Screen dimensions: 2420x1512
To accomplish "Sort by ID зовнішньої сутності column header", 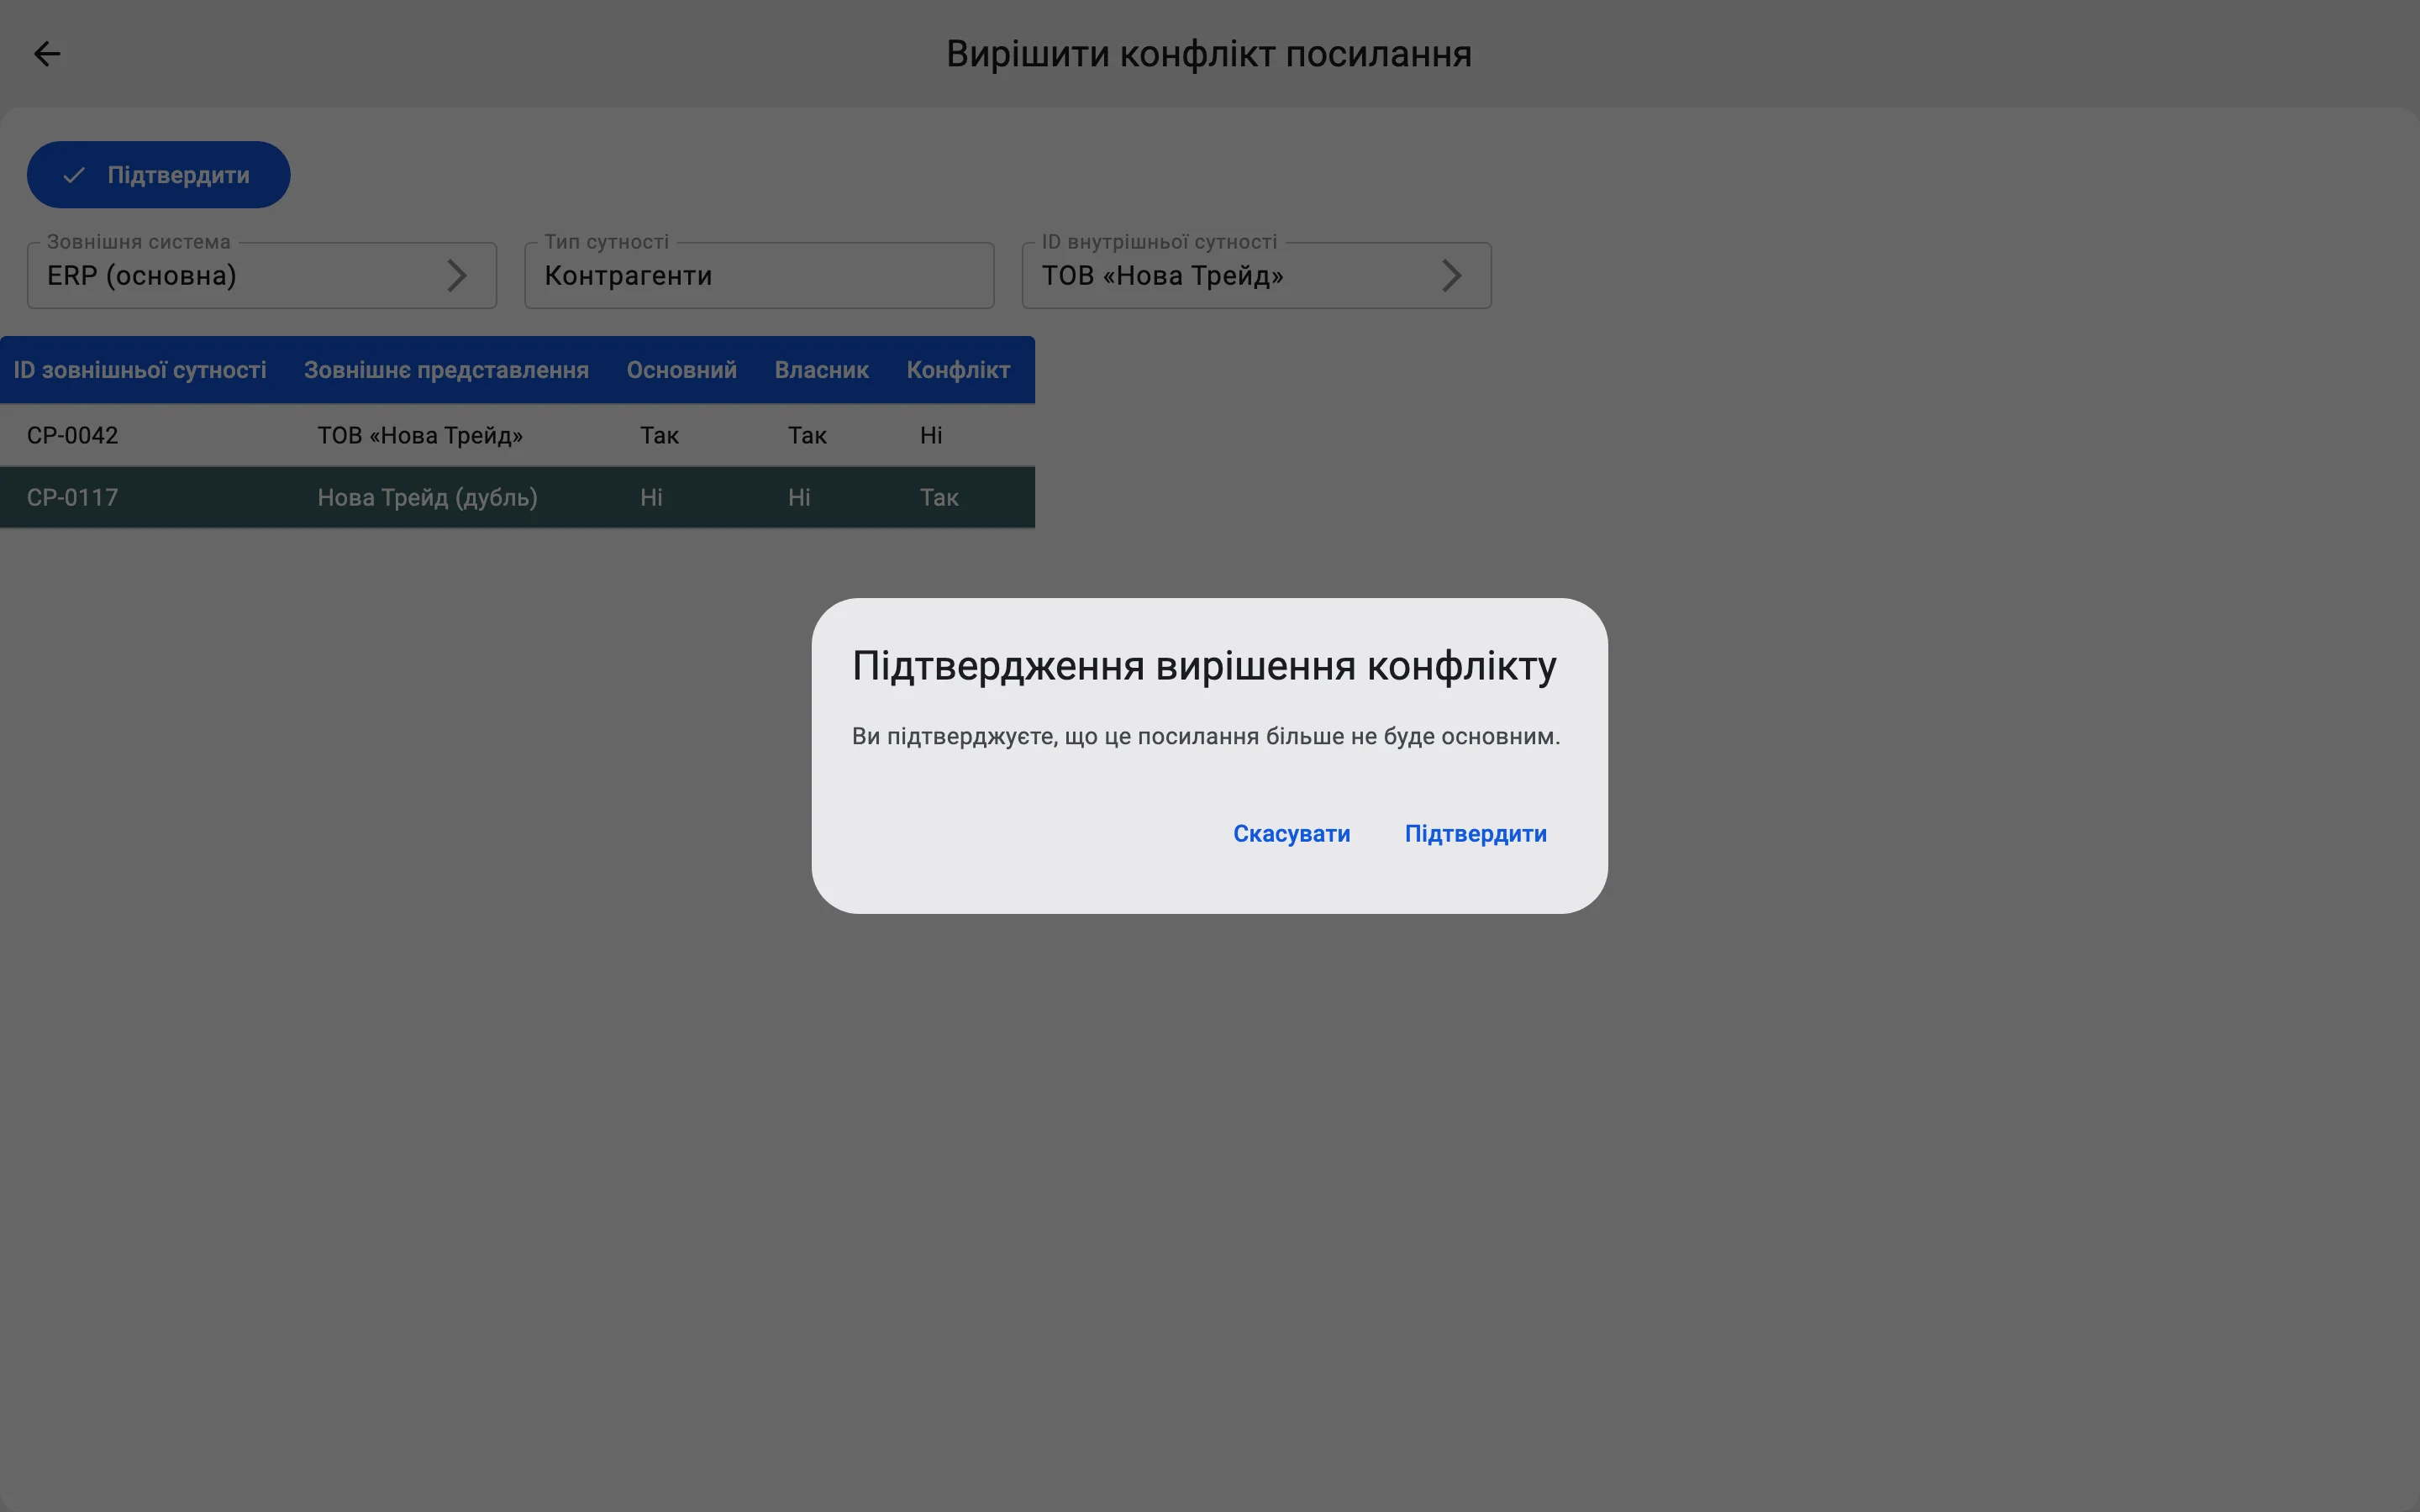I will coord(140,370).
